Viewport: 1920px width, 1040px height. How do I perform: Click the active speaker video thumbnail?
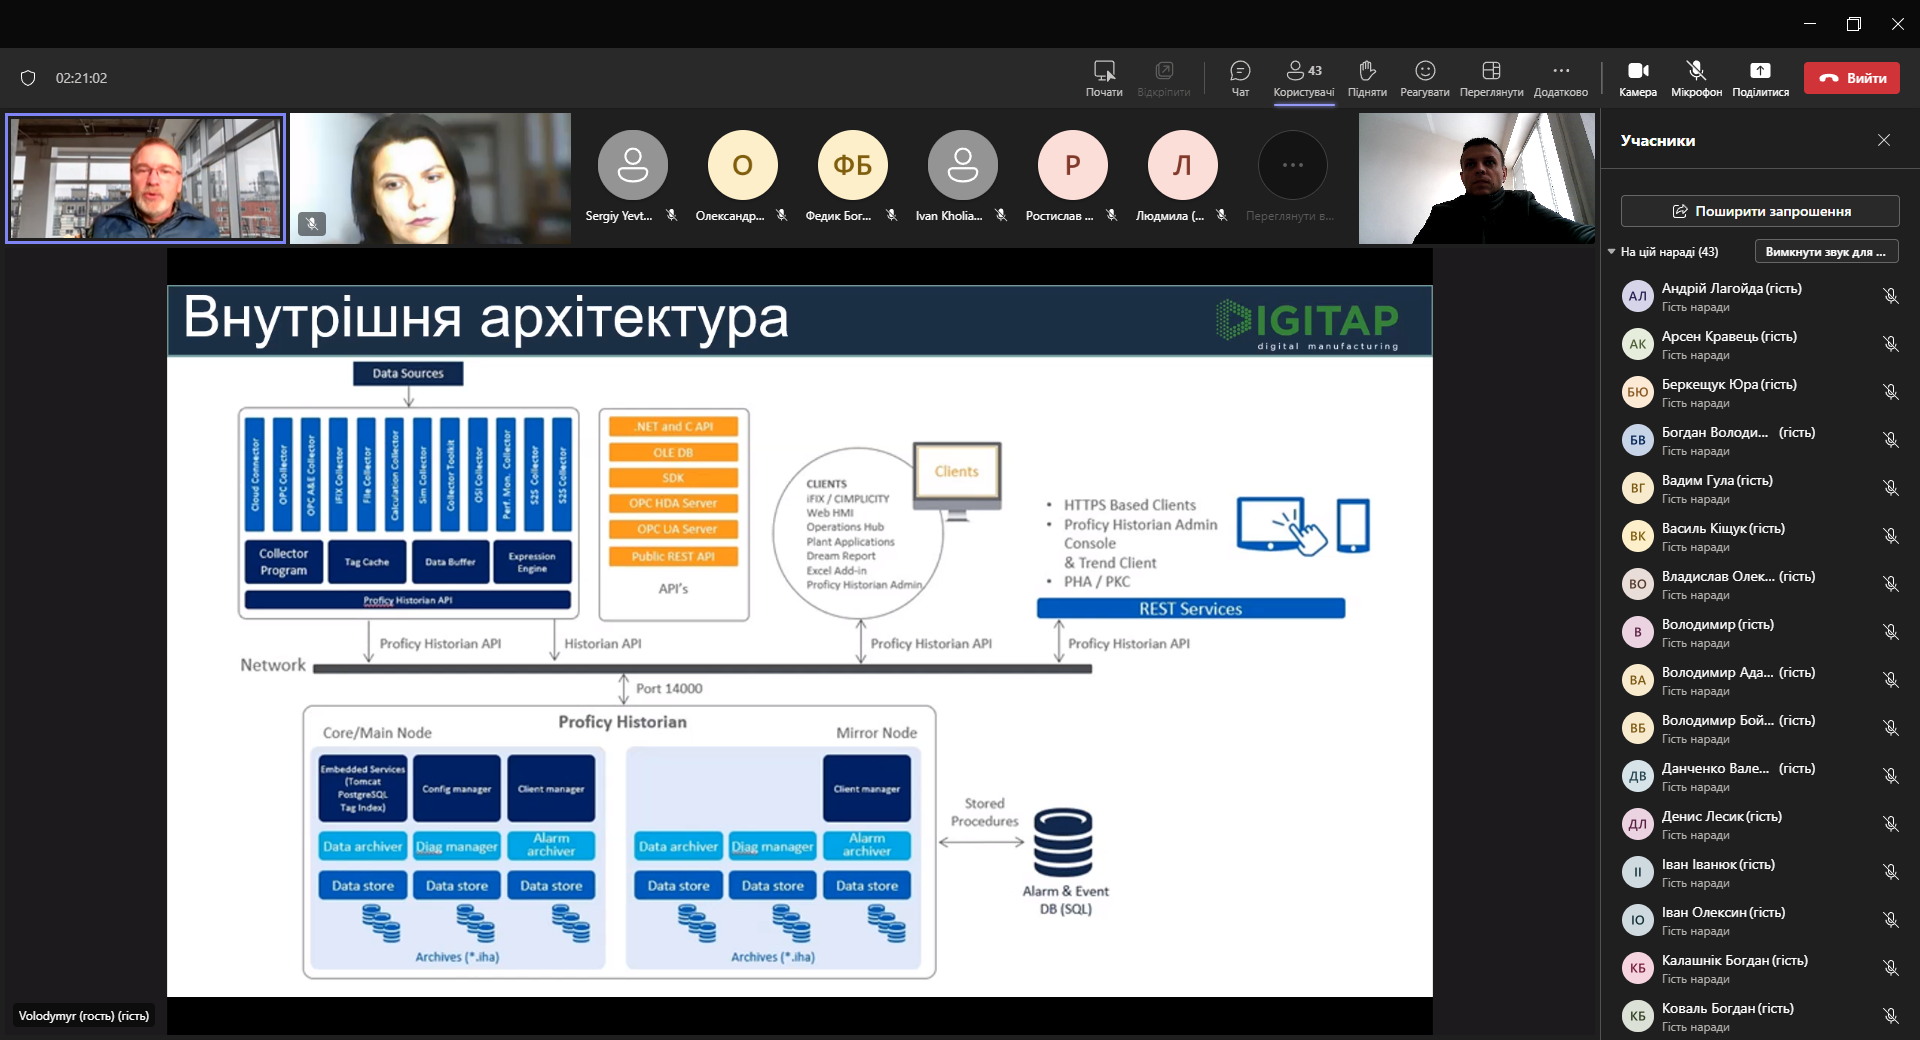click(x=146, y=178)
